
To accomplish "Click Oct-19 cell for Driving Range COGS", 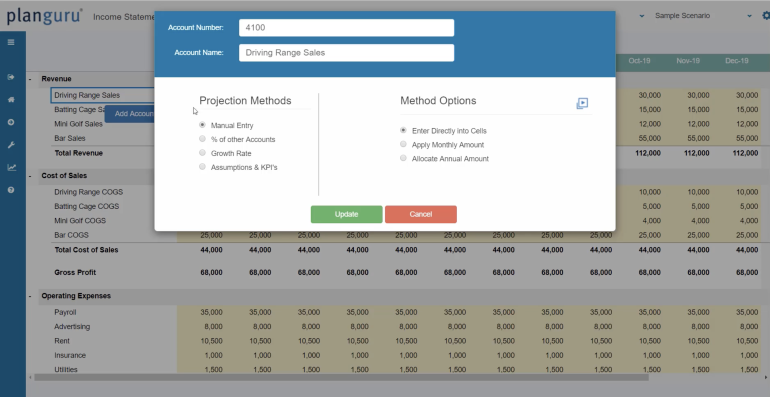I will pos(649,192).
